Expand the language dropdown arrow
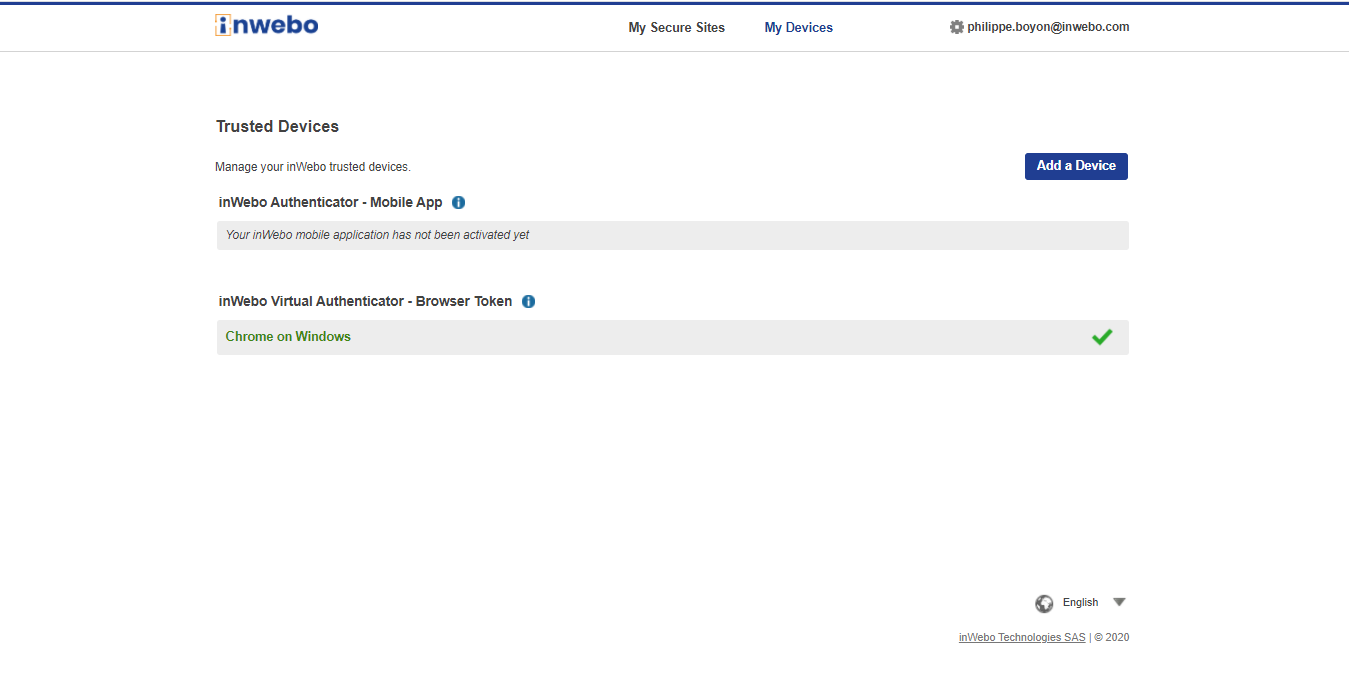Screen dimensions: 1349x682 (1119, 602)
